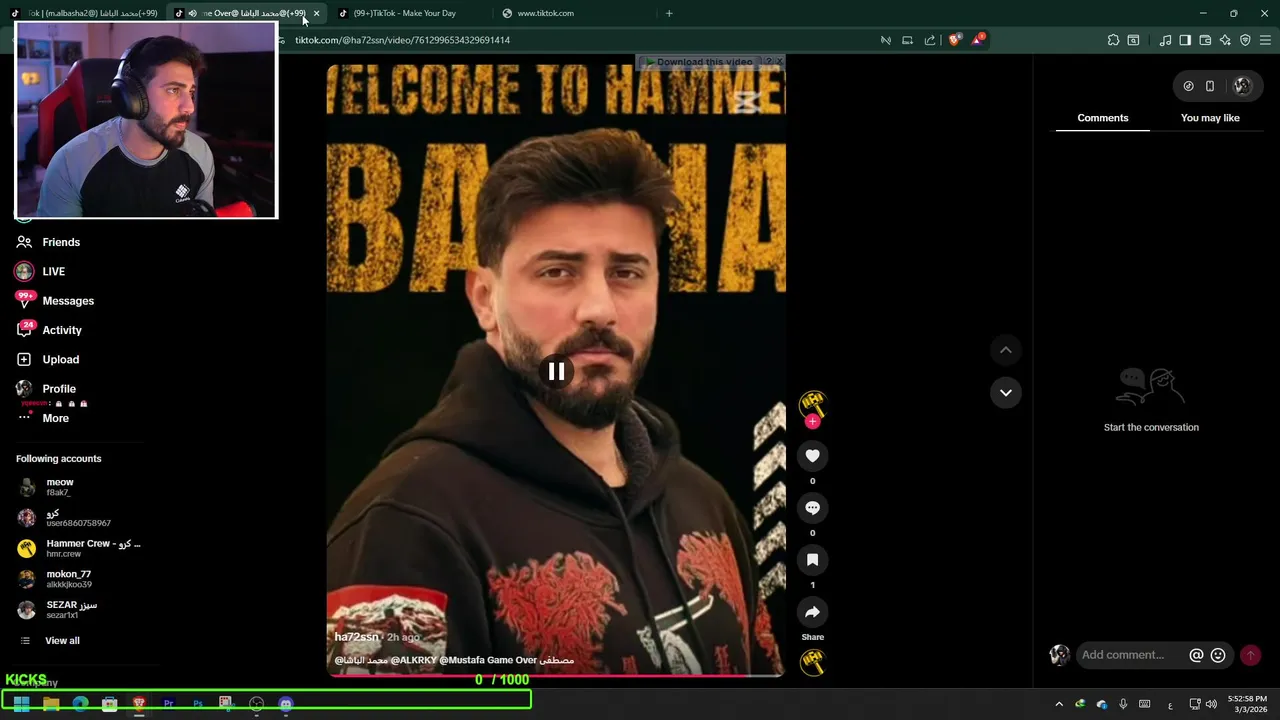Open followed account user6860758967
The width and height of the screenshot is (1280, 720).
click(78, 518)
